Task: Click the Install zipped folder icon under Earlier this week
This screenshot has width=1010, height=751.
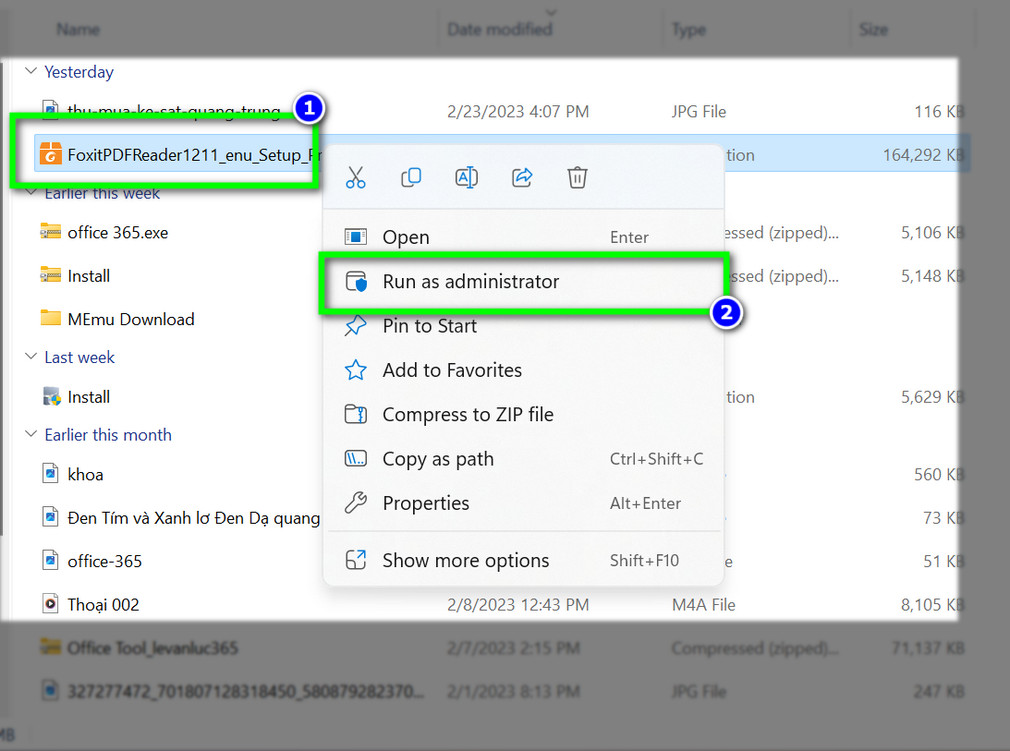Action: [x=51, y=275]
